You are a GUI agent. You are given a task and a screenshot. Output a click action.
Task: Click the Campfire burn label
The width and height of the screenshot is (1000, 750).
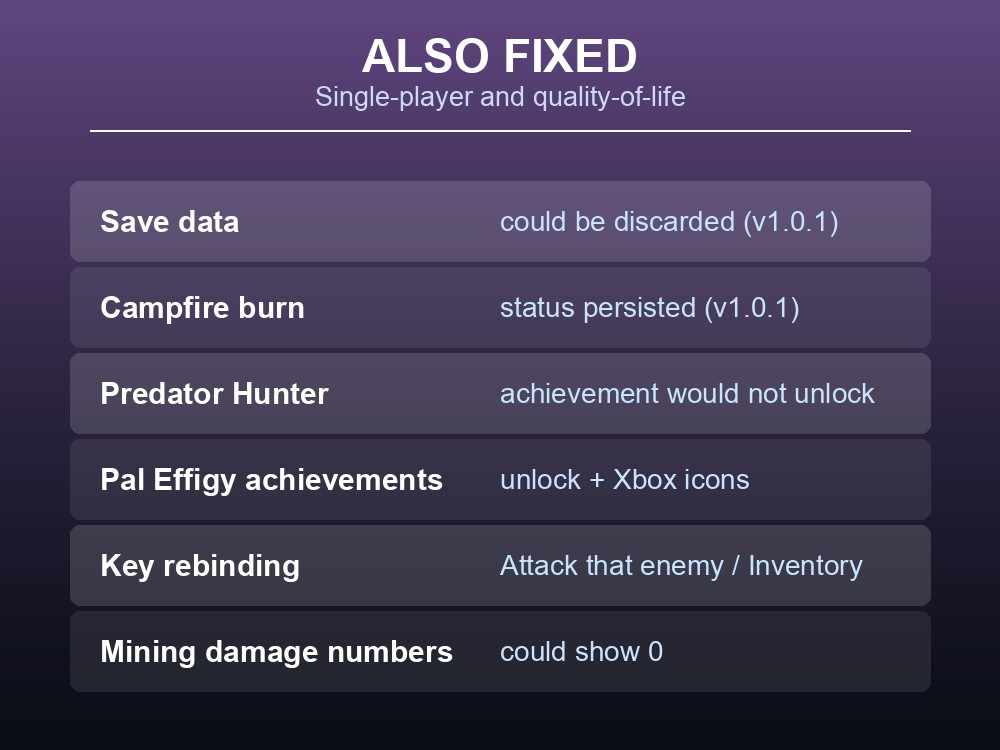tap(202, 308)
